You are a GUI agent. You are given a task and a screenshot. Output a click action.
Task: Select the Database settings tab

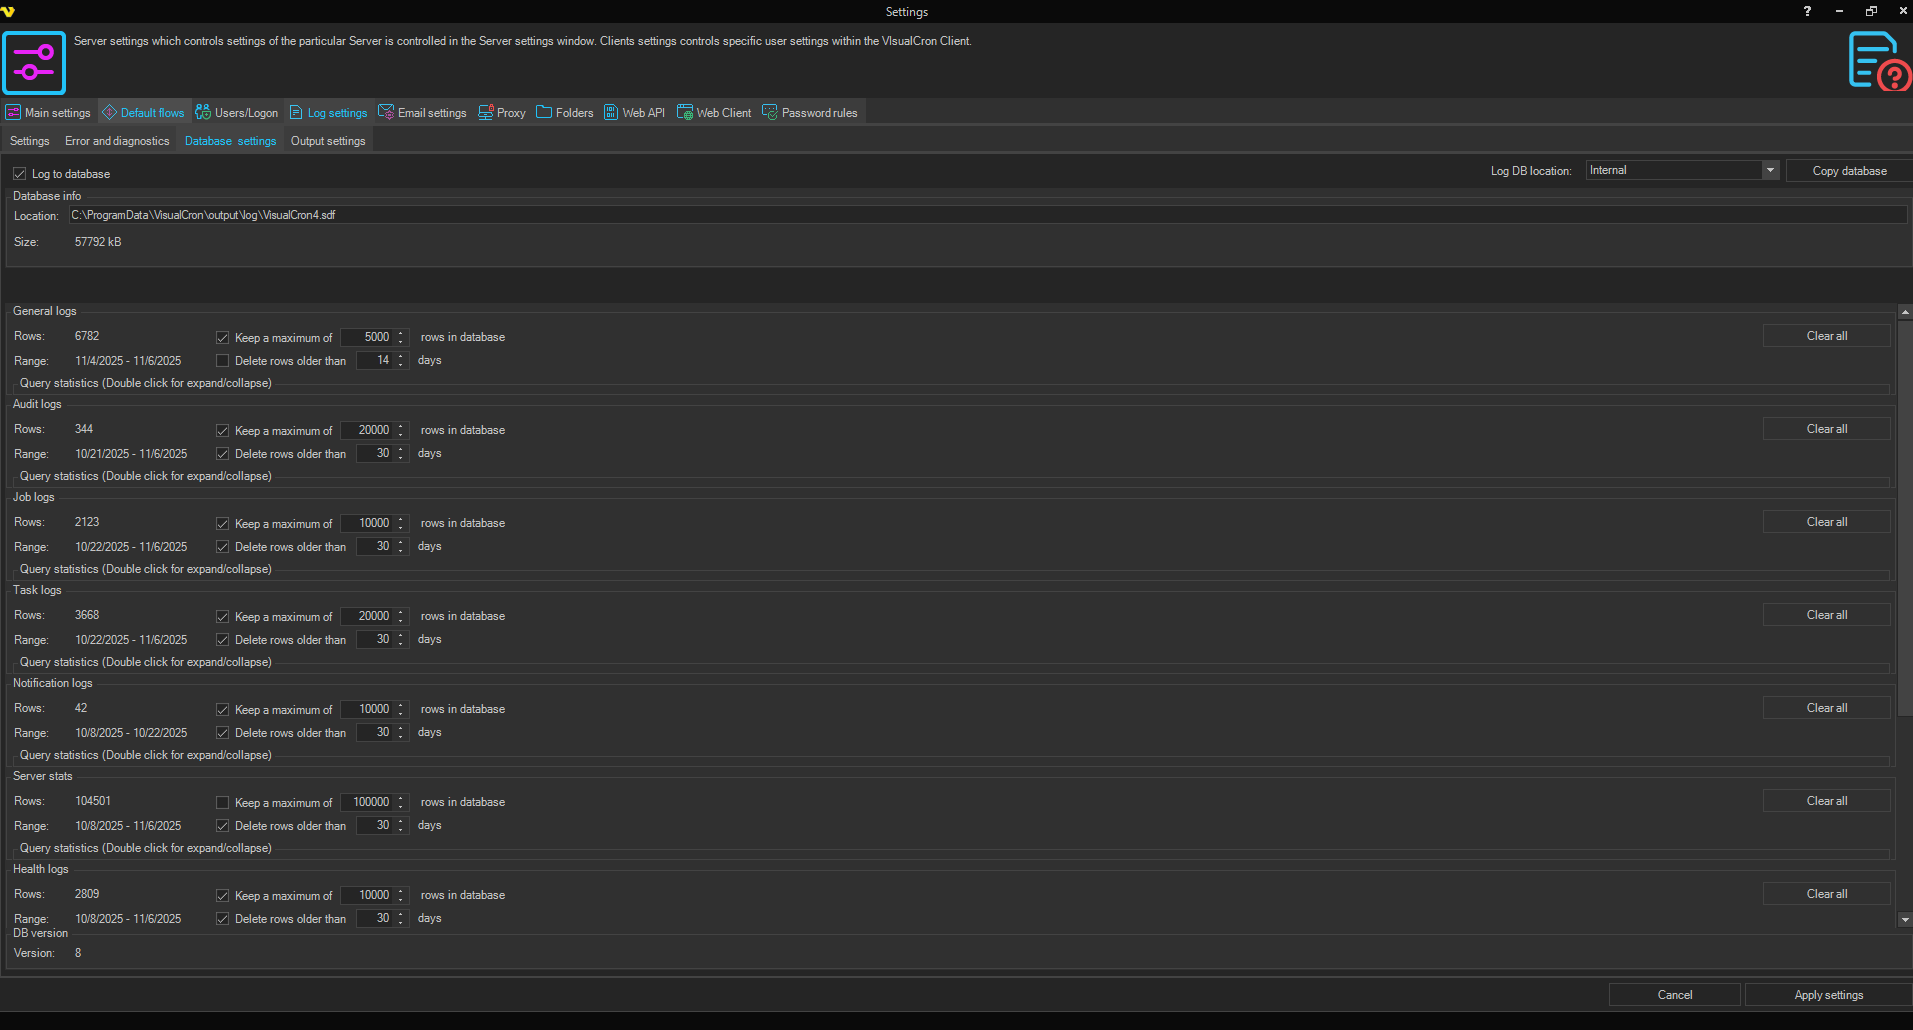(x=230, y=141)
